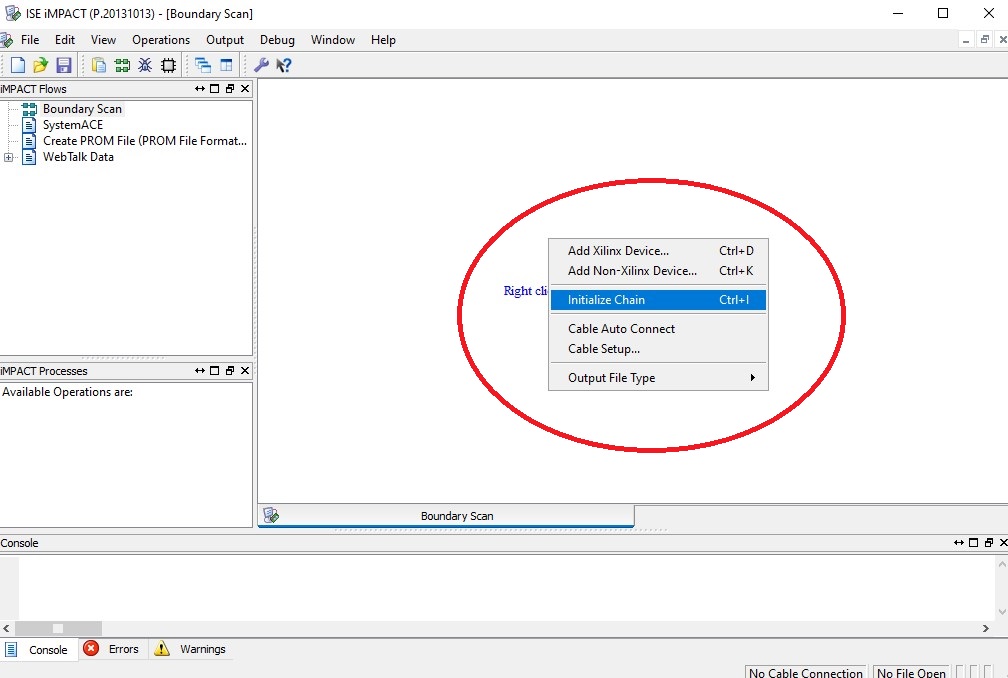Maximize the iMPACT Flows panel

point(215,89)
